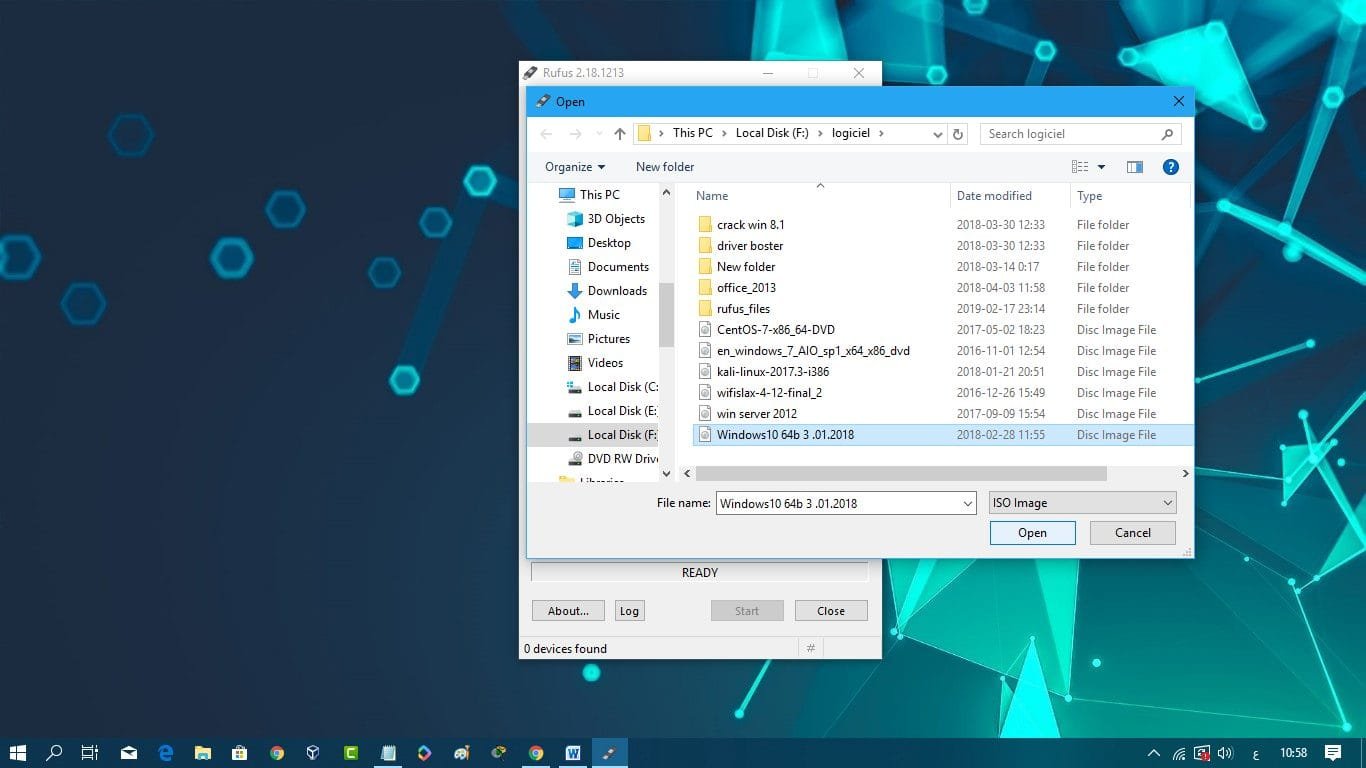Open the Help question mark icon

[1170, 167]
